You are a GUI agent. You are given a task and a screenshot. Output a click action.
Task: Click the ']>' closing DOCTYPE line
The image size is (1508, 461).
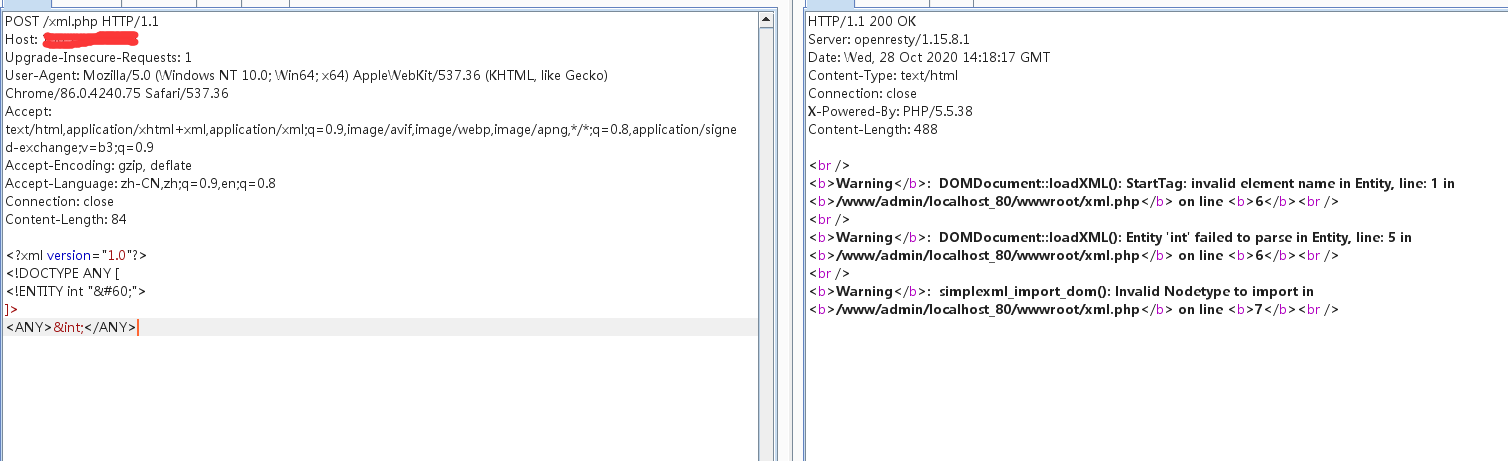point(11,309)
